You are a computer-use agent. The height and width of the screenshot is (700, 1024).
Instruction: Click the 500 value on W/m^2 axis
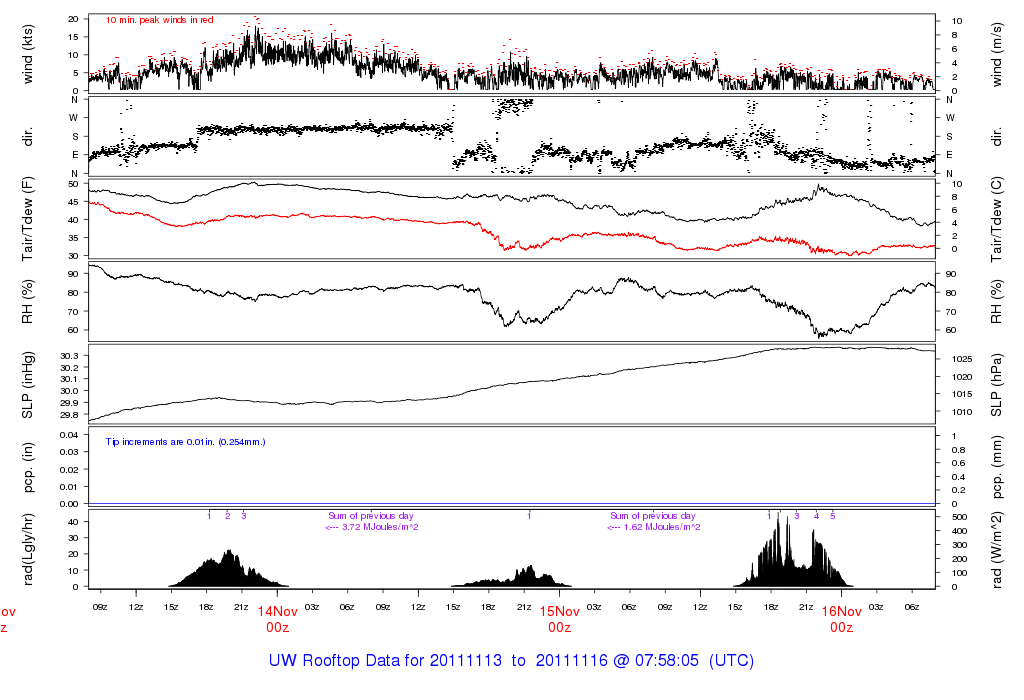pyautogui.click(x=959, y=517)
